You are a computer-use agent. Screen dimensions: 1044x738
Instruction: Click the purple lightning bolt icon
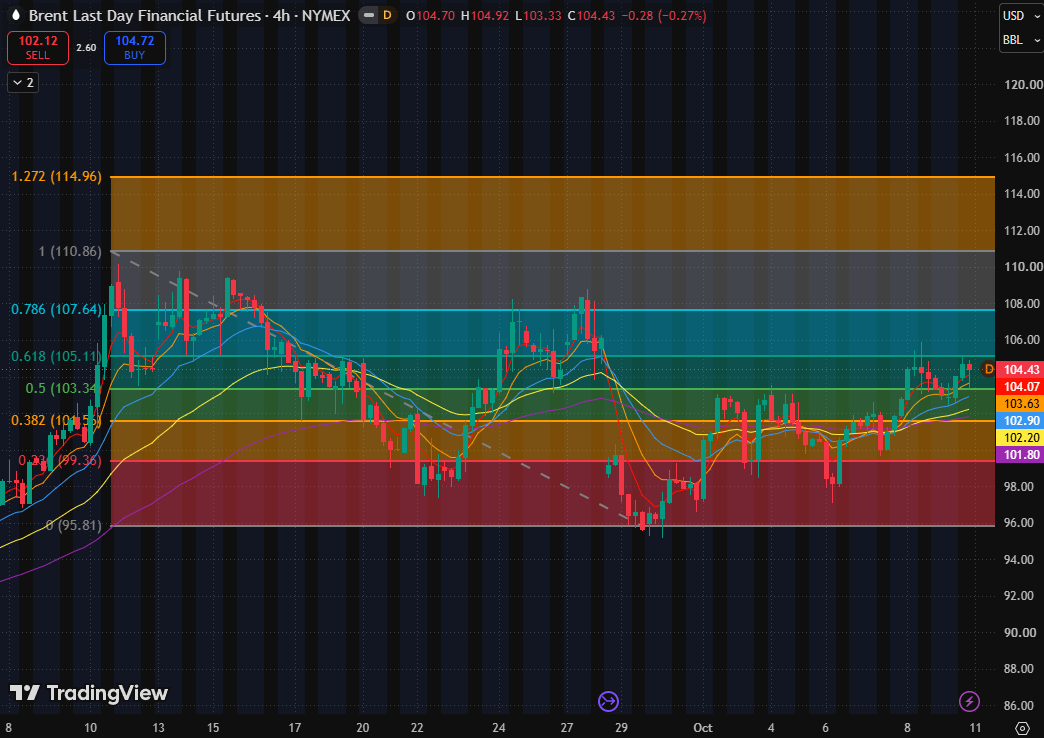(969, 701)
